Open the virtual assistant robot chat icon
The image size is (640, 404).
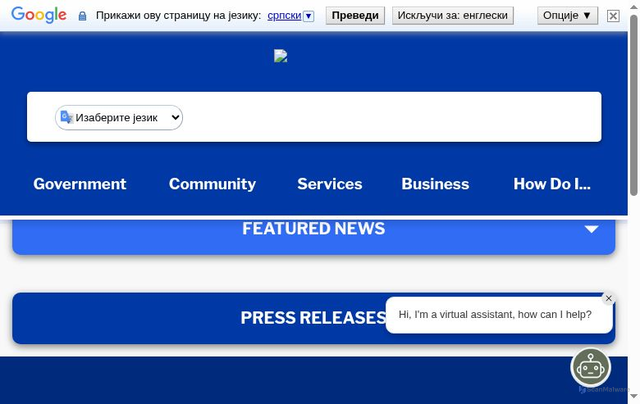(x=590, y=367)
